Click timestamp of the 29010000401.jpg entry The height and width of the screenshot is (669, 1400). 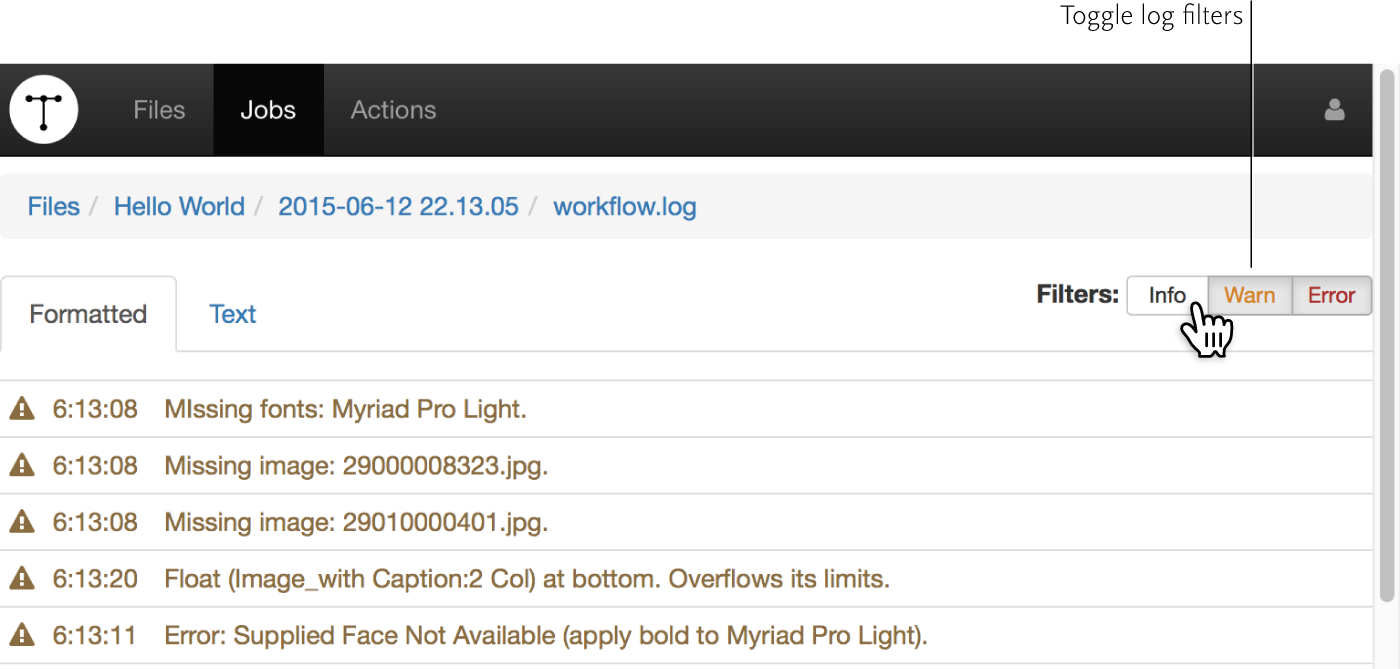(95, 522)
